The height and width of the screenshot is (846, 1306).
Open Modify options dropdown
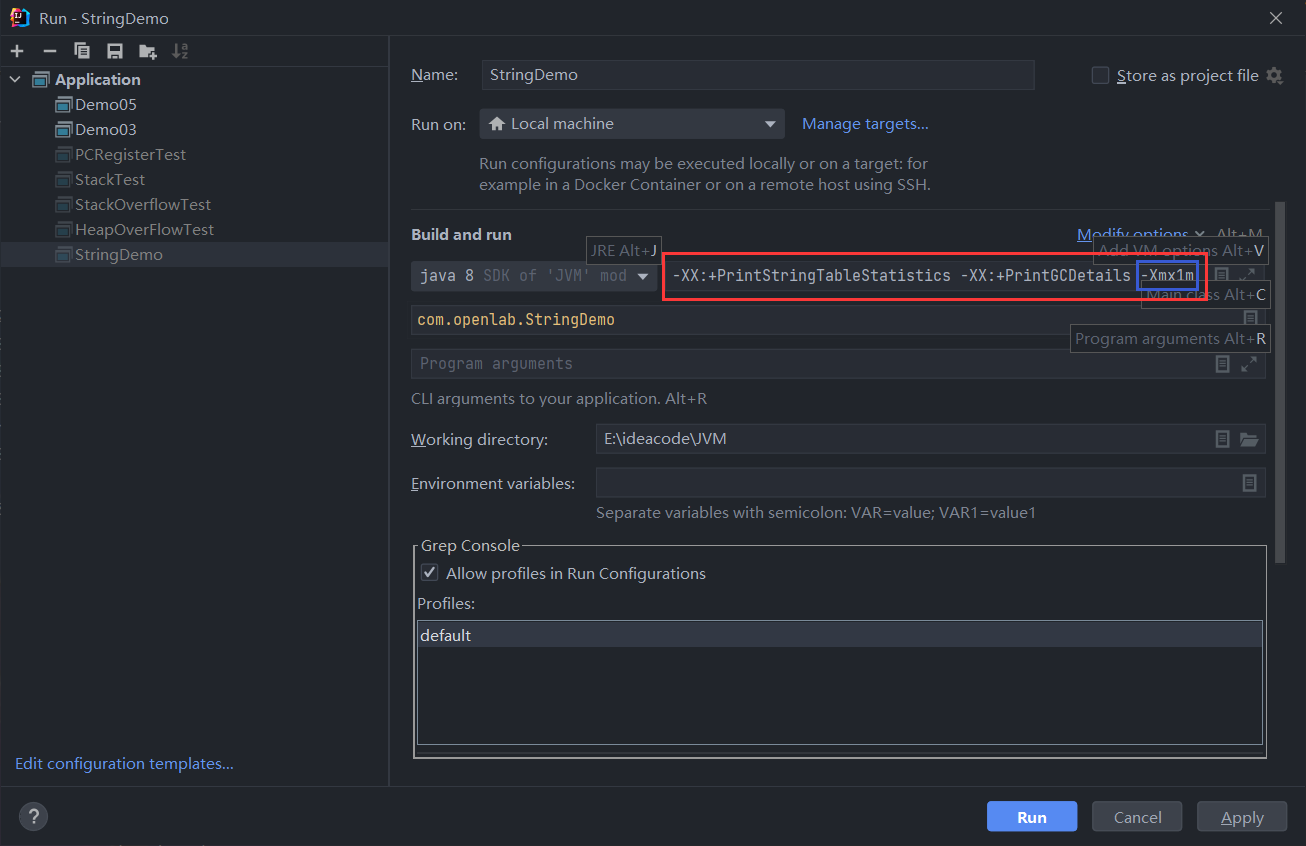(1141, 234)
